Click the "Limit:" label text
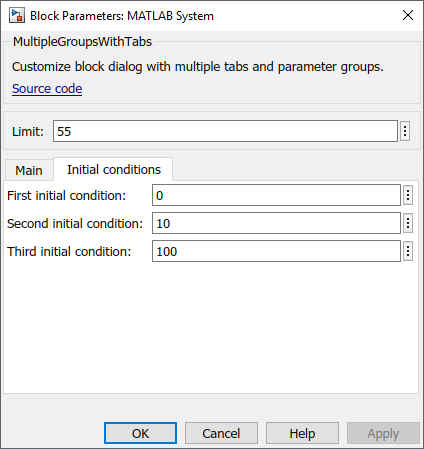This screenshot has width=424, height=449. click(28, 131)
